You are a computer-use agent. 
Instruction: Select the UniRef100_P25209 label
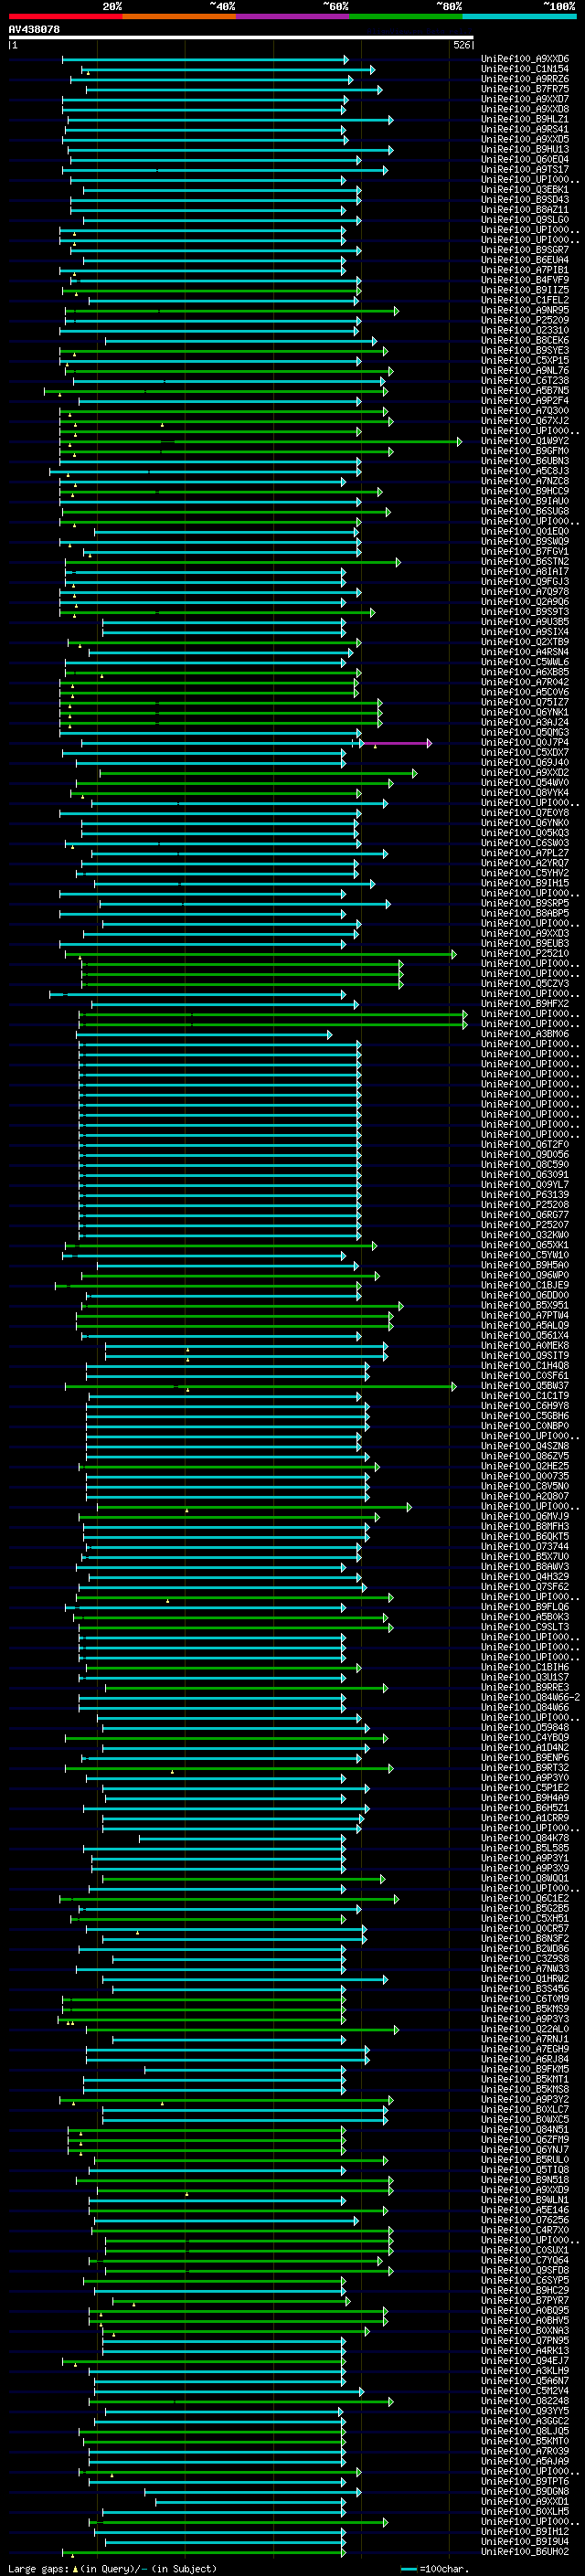525,320
